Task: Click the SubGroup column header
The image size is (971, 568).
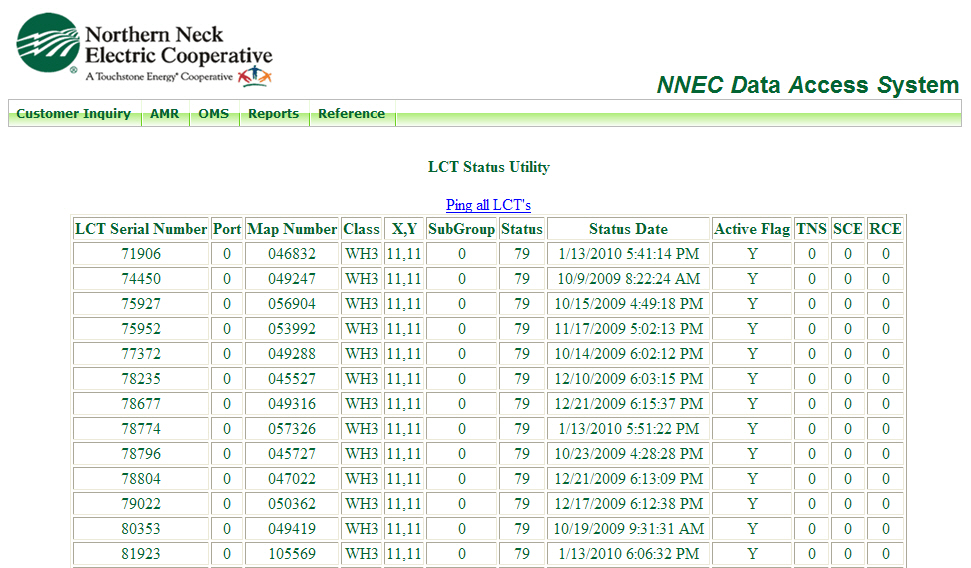Action: coord(461,229)
